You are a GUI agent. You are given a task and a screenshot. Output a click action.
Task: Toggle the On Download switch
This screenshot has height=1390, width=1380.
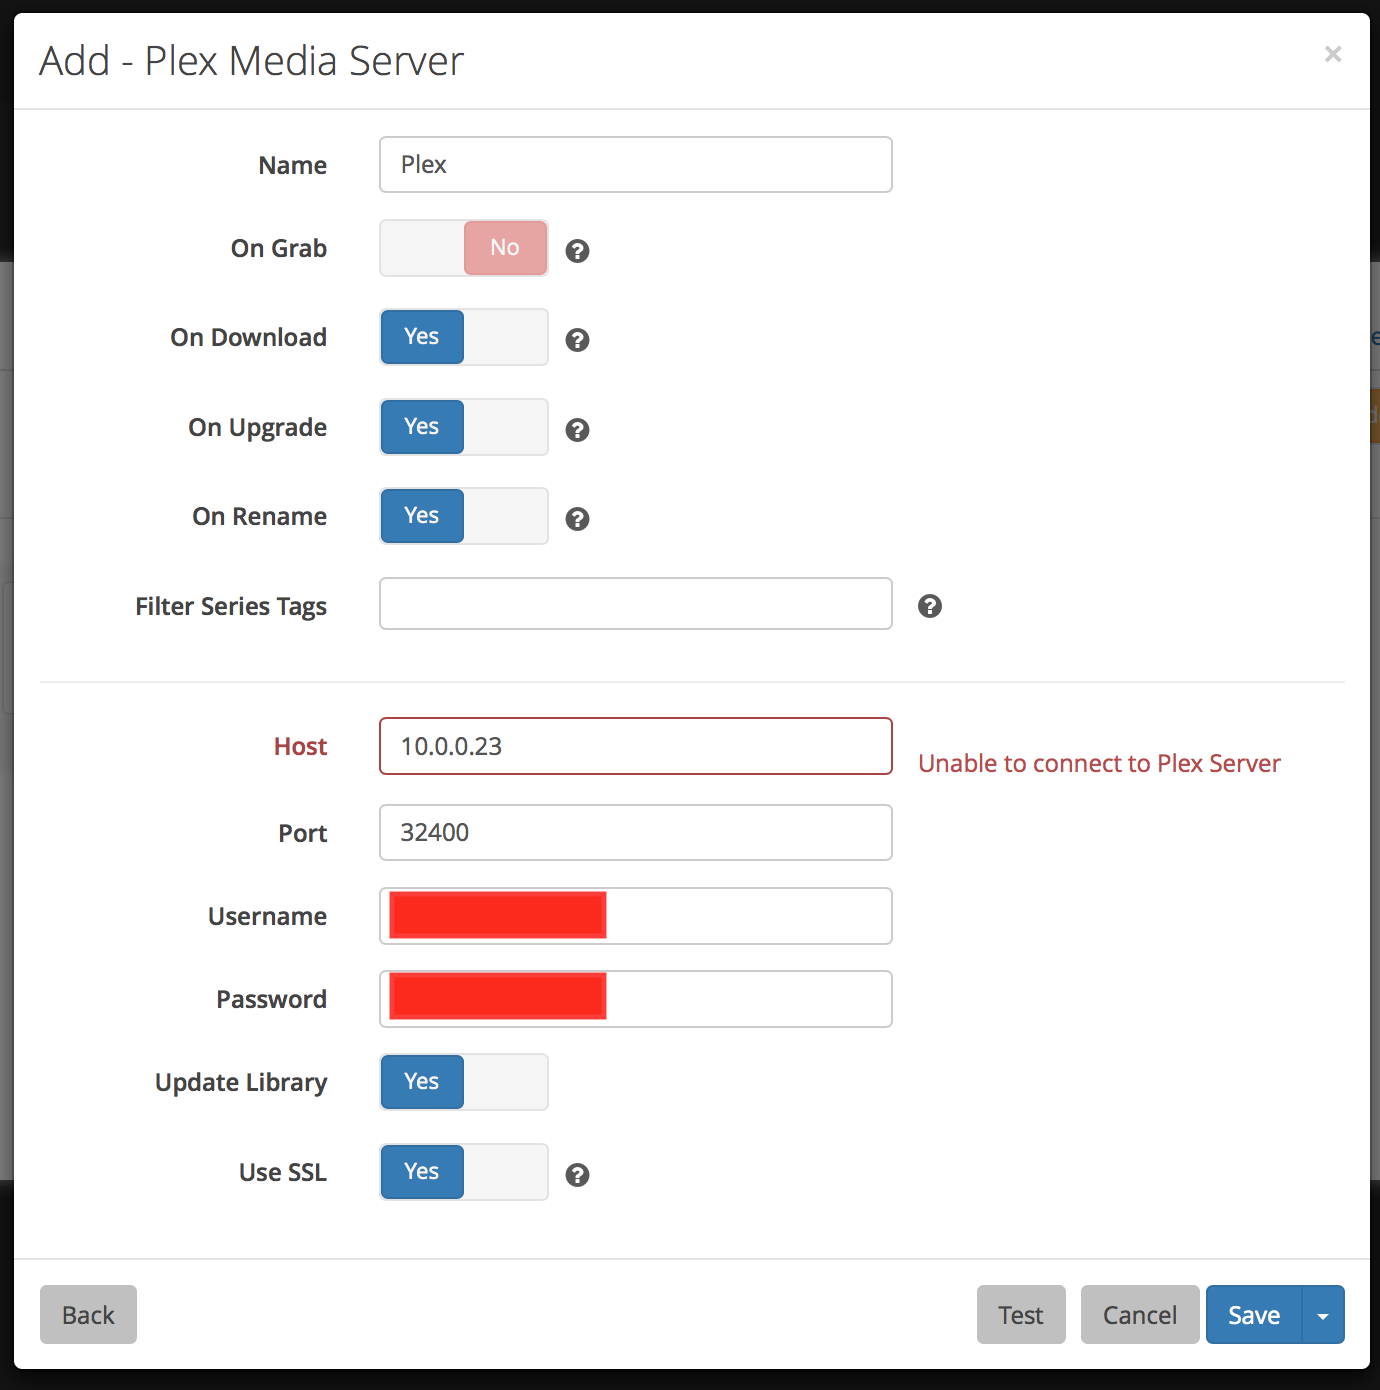click(x=464, y=337)
